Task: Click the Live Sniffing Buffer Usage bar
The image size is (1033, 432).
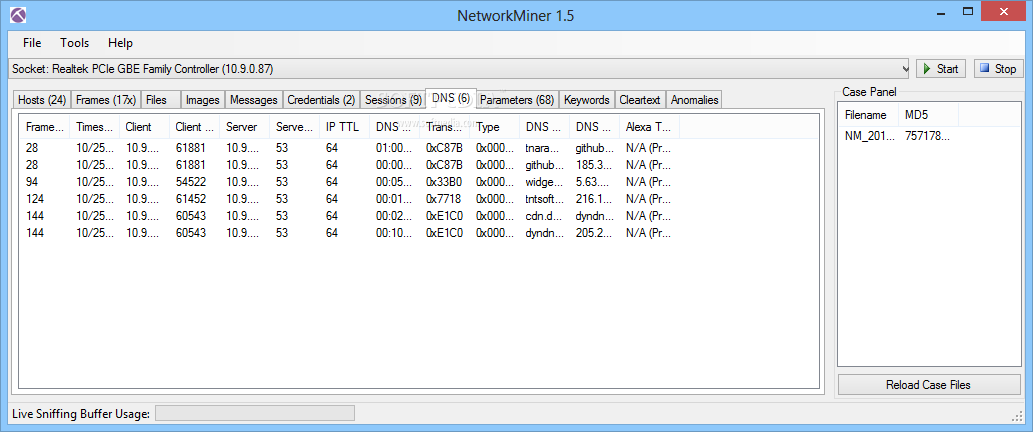Action: tap(254, 414)
